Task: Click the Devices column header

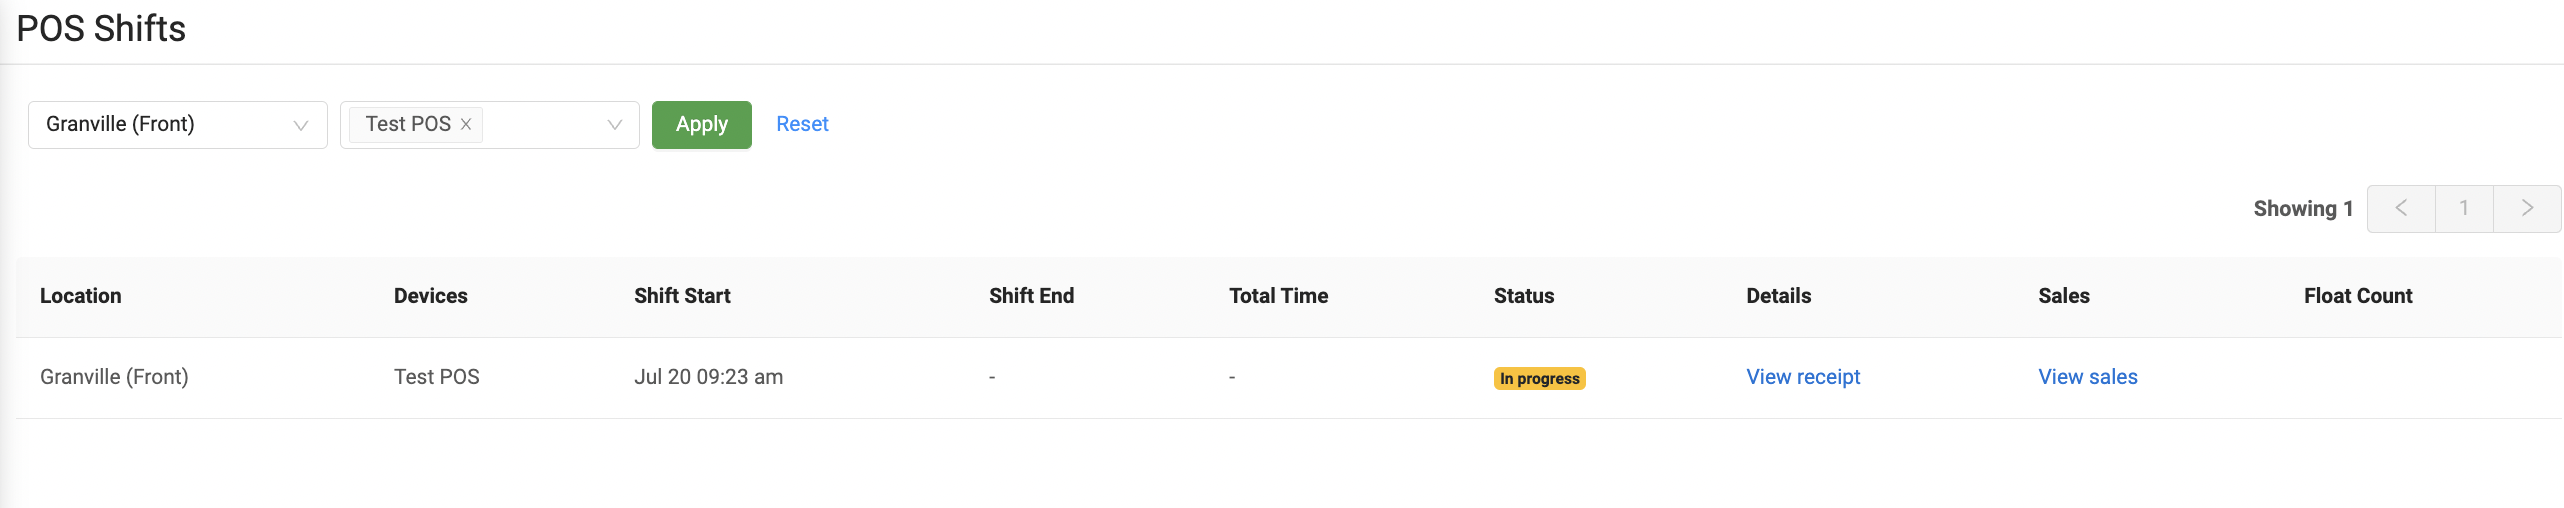Action: pyautogui.click(x=430, y=296)
